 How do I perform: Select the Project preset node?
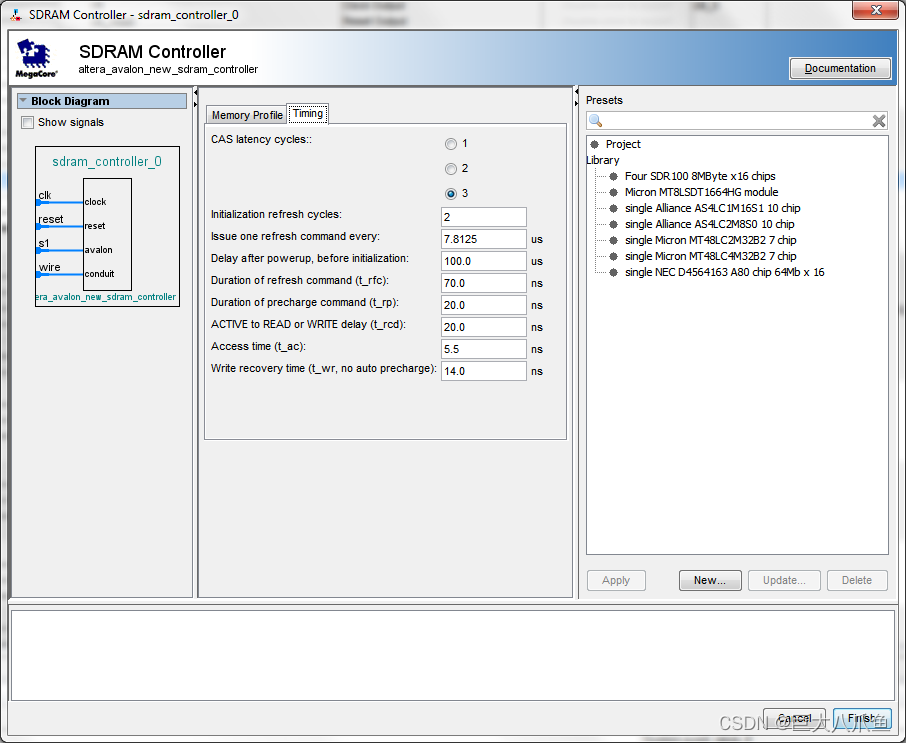(623, 144)
